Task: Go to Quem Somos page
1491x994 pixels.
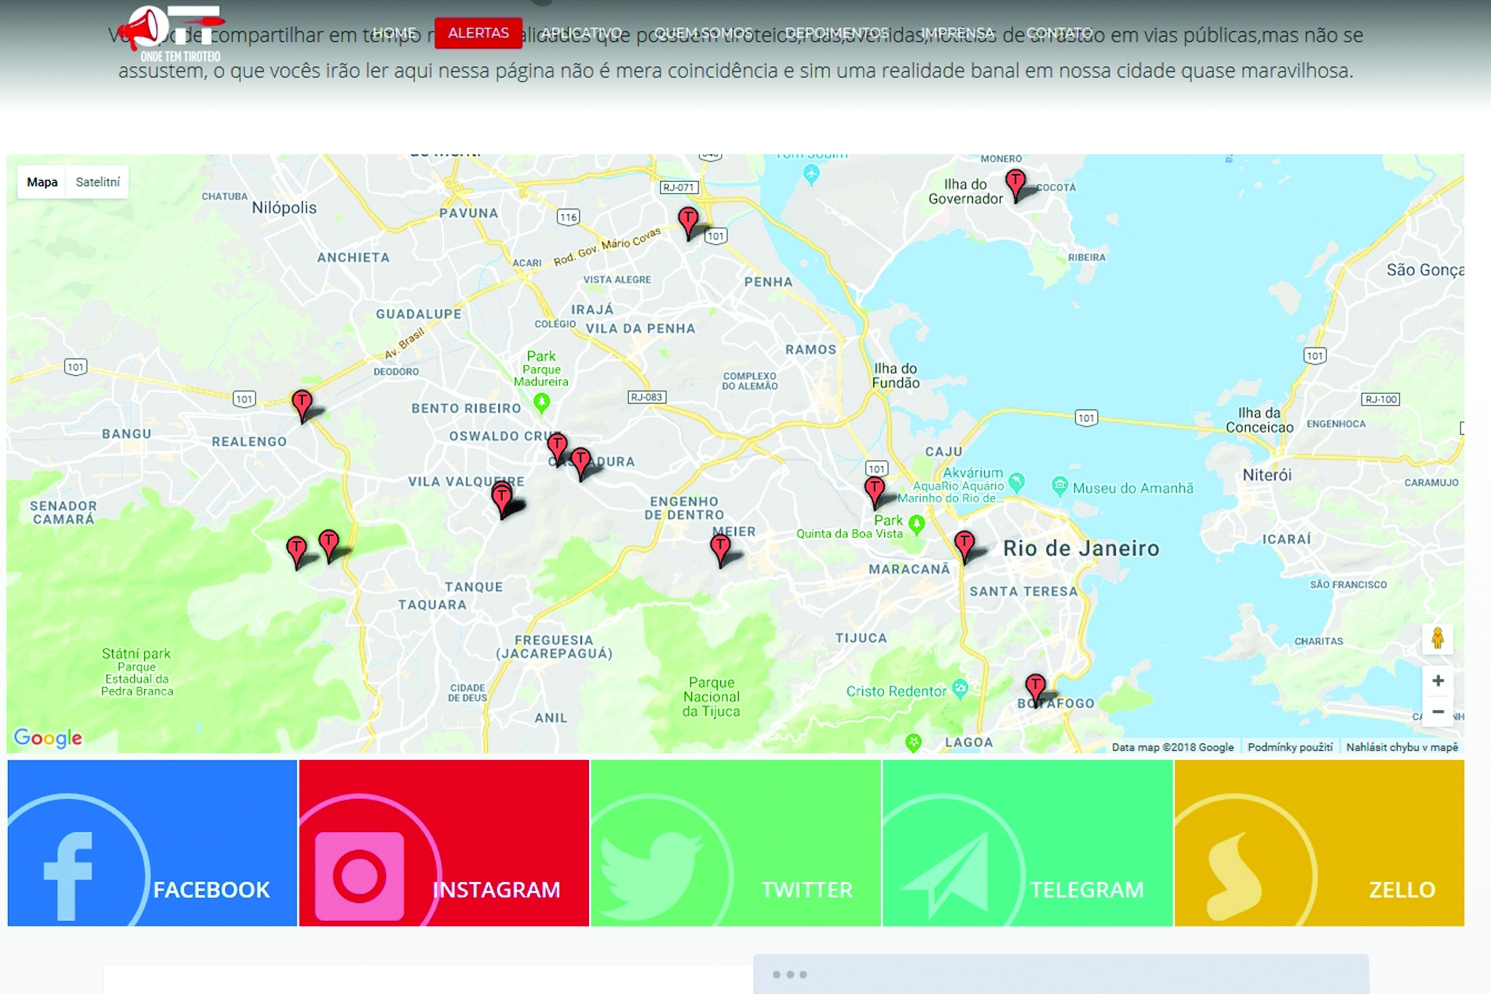Action: [703, 33]
